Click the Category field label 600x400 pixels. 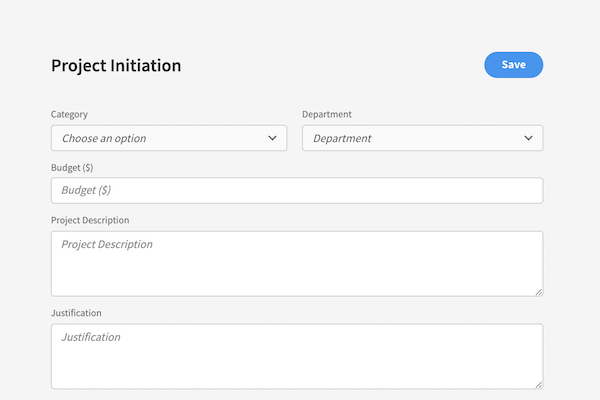(69, 115)
